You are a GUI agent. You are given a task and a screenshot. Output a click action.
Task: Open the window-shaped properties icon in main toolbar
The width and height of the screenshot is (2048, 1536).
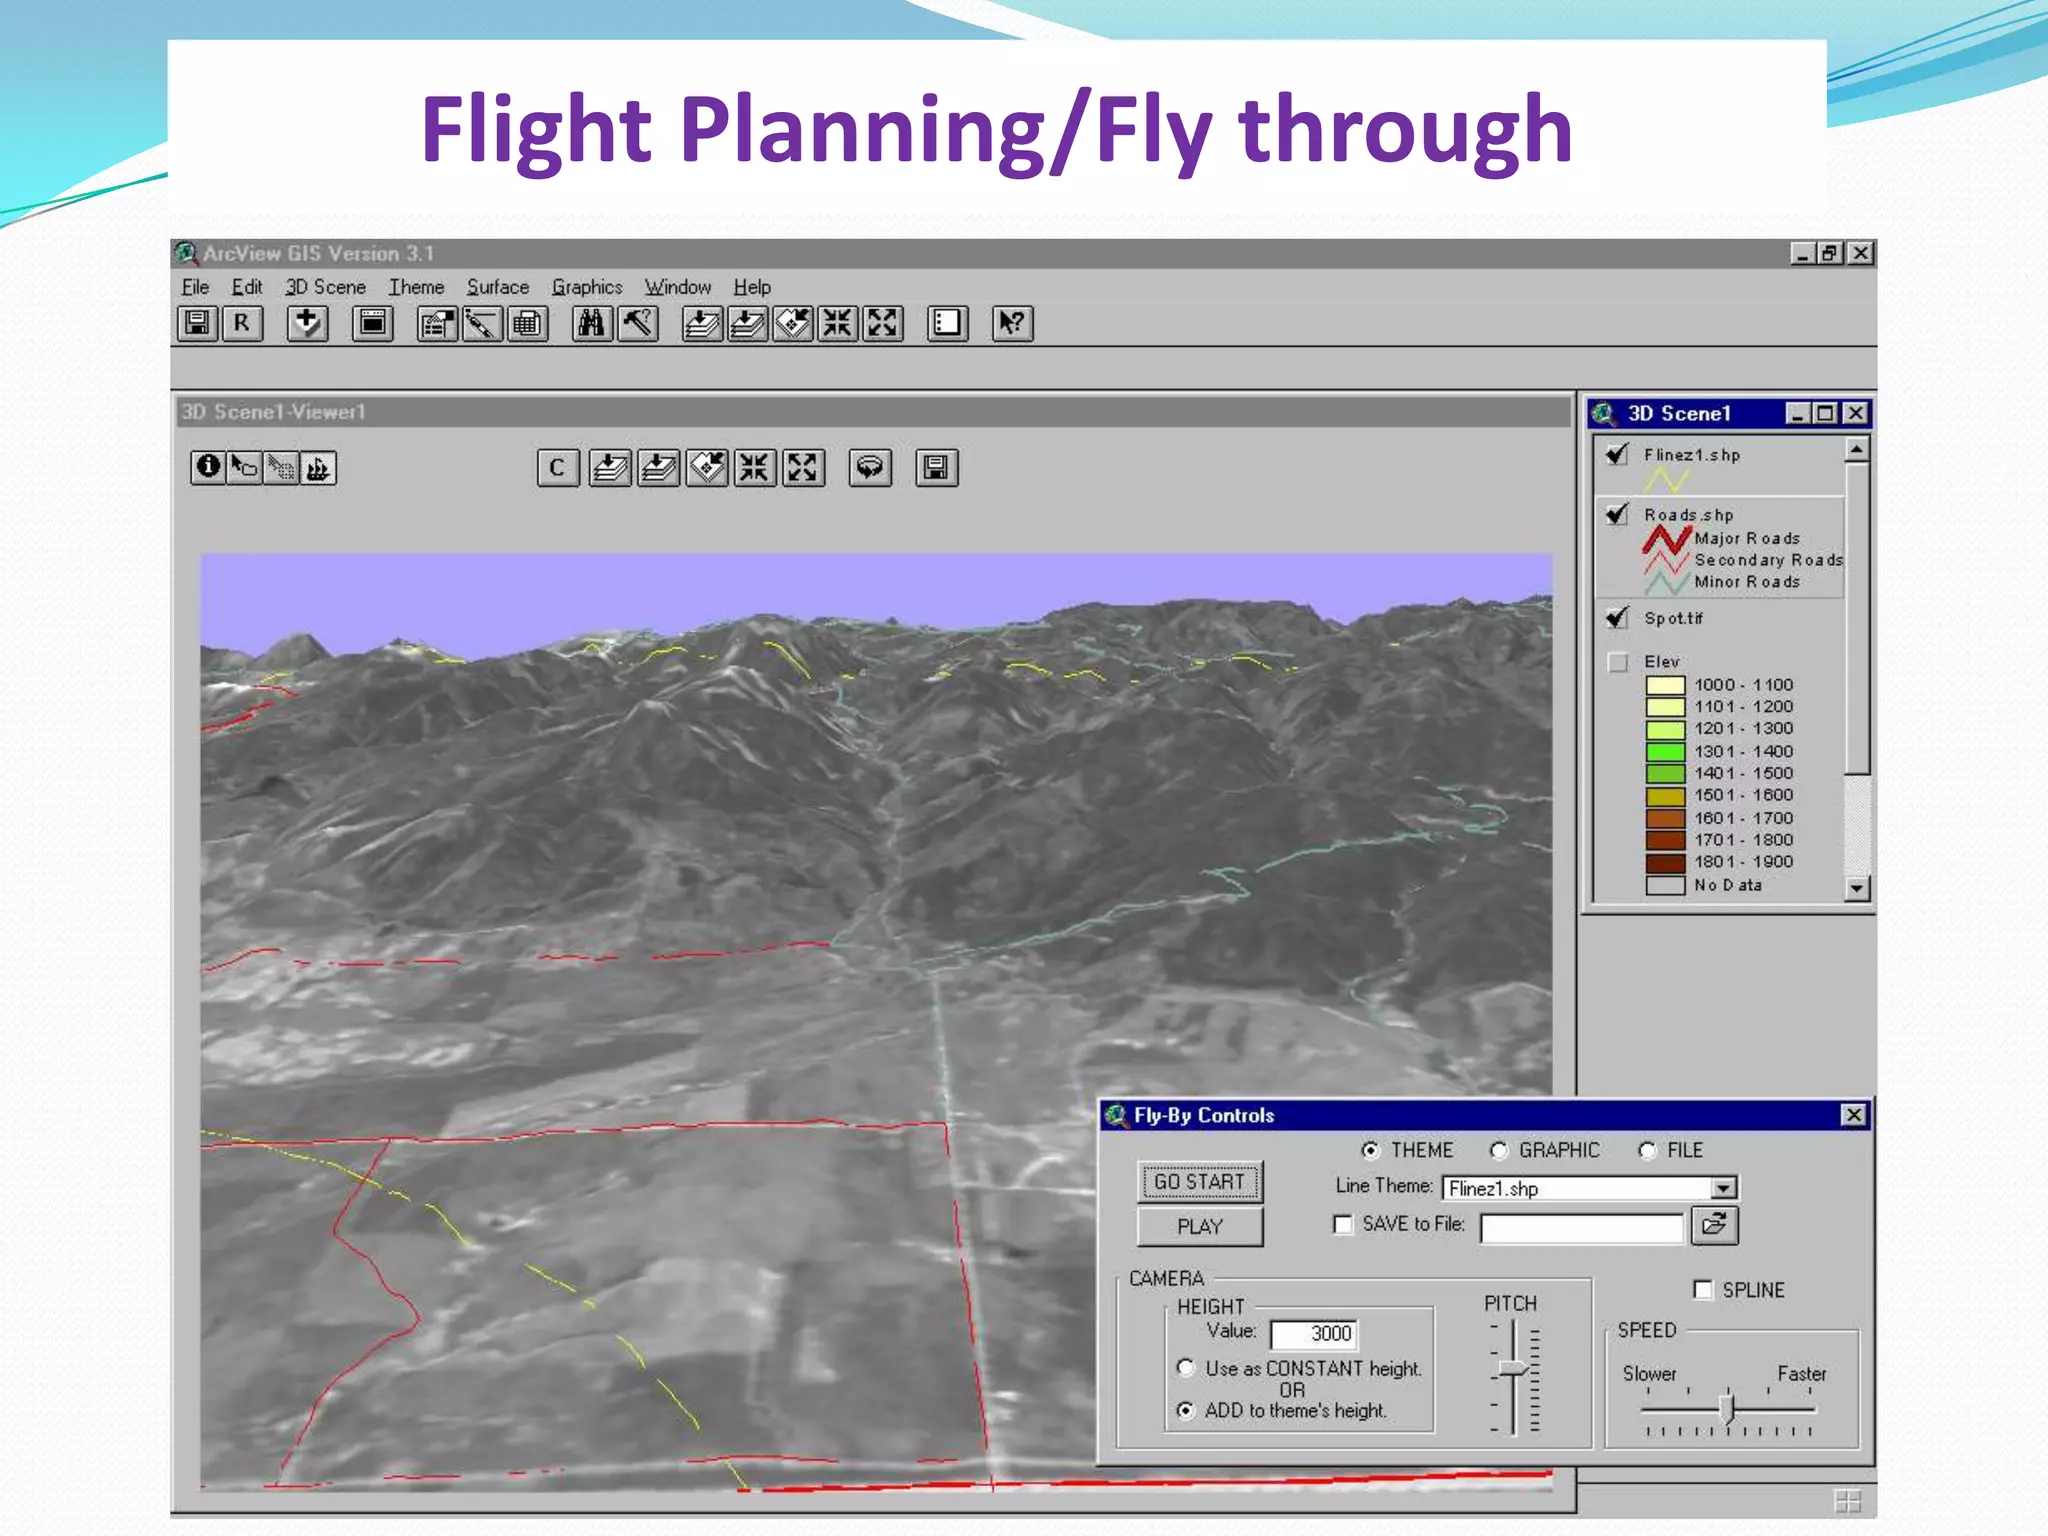pos(373,323)
